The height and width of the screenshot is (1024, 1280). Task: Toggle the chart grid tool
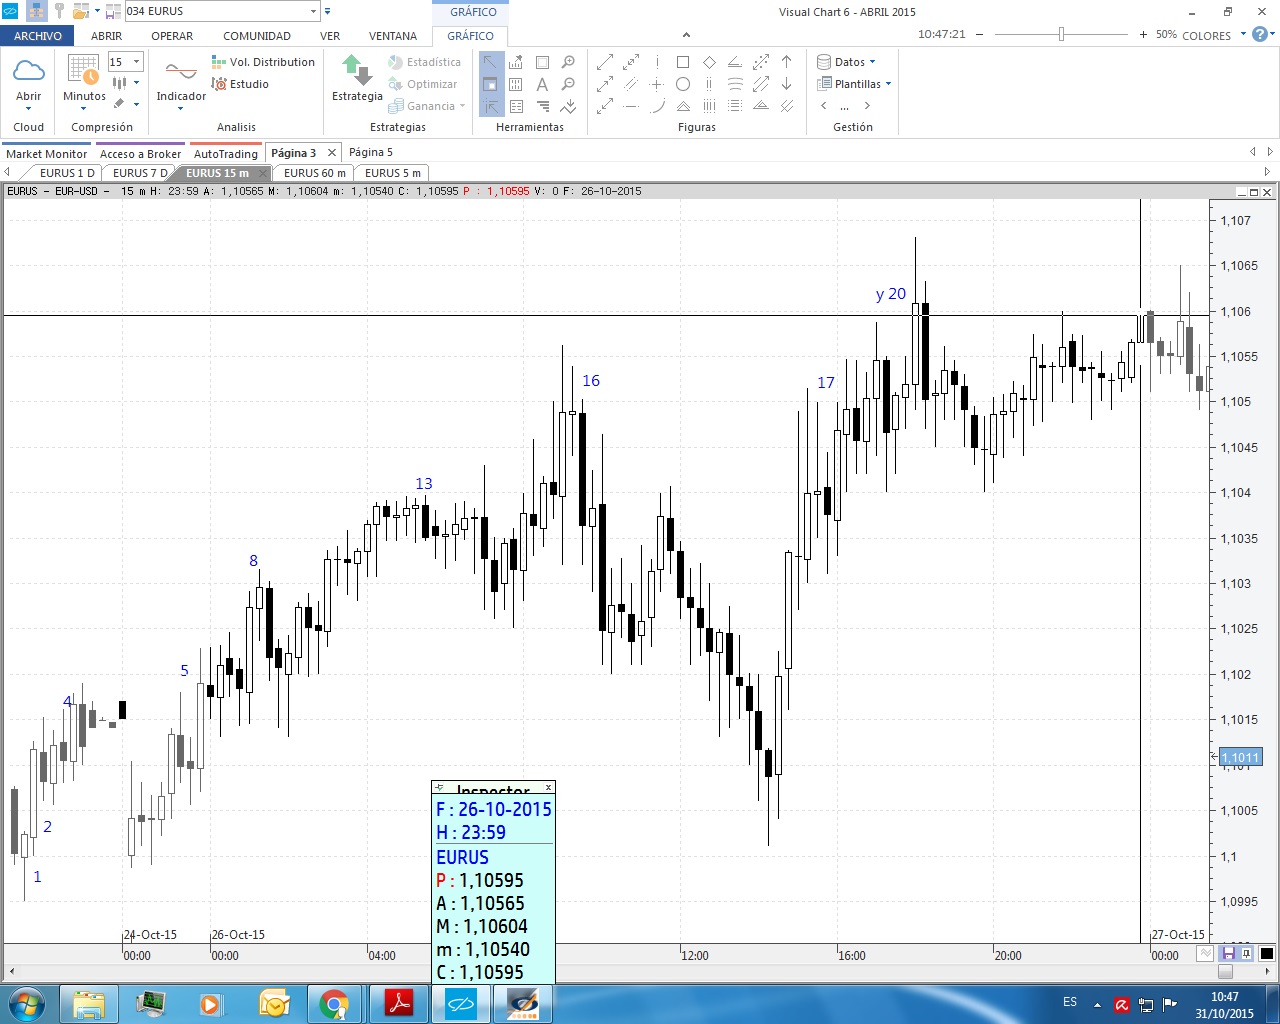click(516, 84)
